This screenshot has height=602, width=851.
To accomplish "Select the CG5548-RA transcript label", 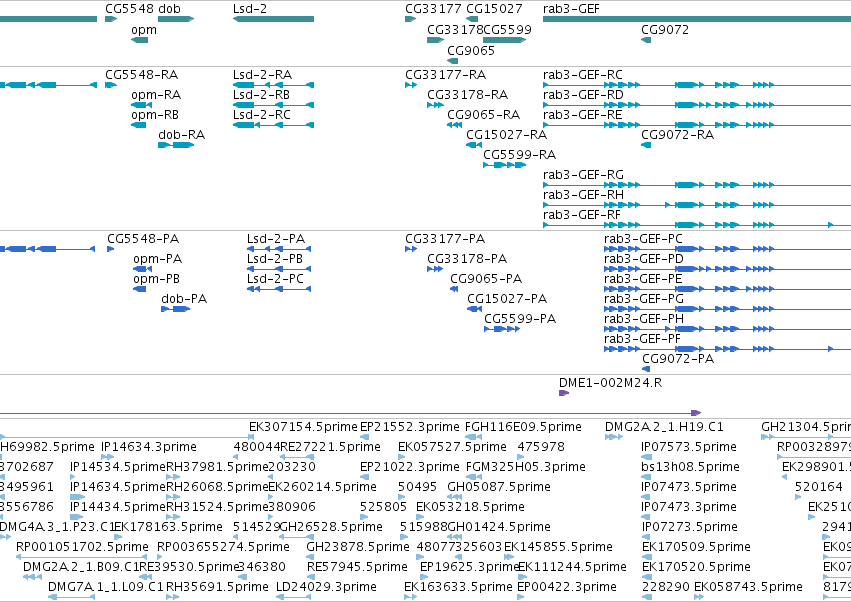I will pyautogui.click(x=142, y=74).
